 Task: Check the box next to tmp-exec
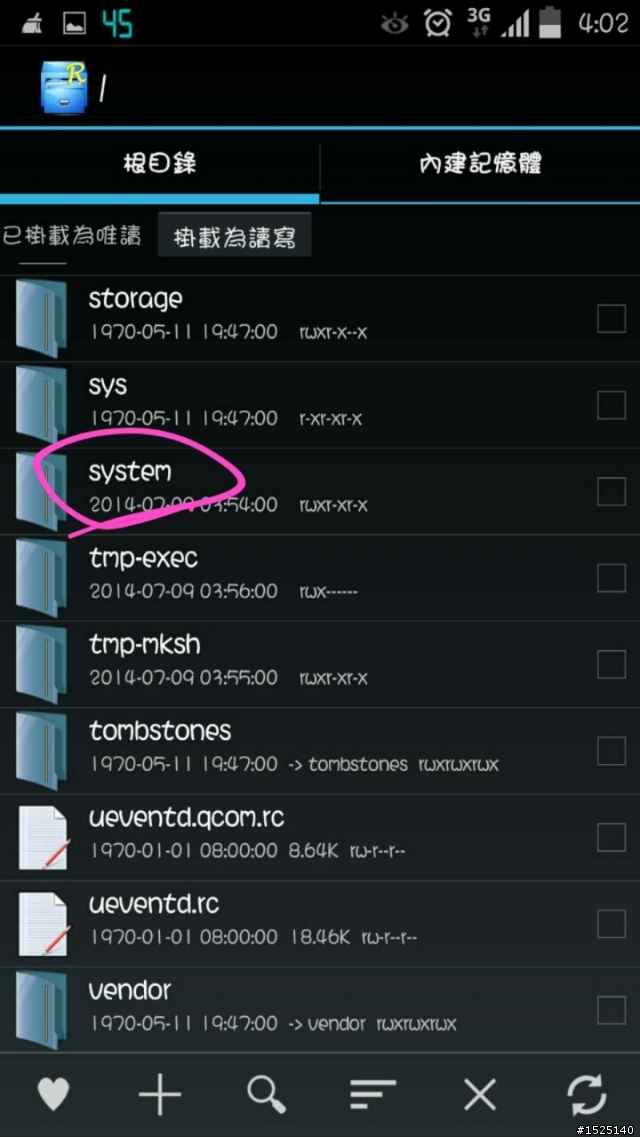click(611, 578)
